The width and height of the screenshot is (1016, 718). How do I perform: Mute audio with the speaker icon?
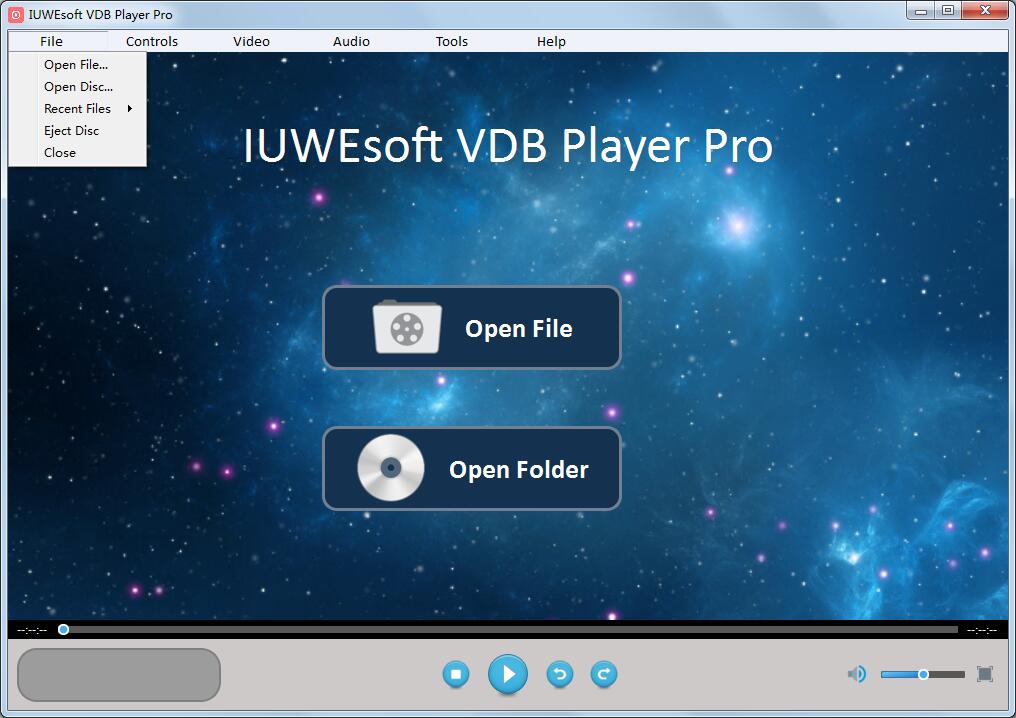point(857,675)
